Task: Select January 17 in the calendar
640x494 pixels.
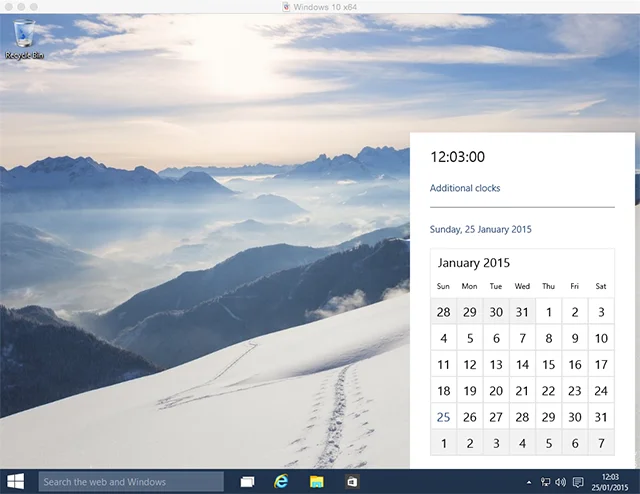Action: [601, 365]
